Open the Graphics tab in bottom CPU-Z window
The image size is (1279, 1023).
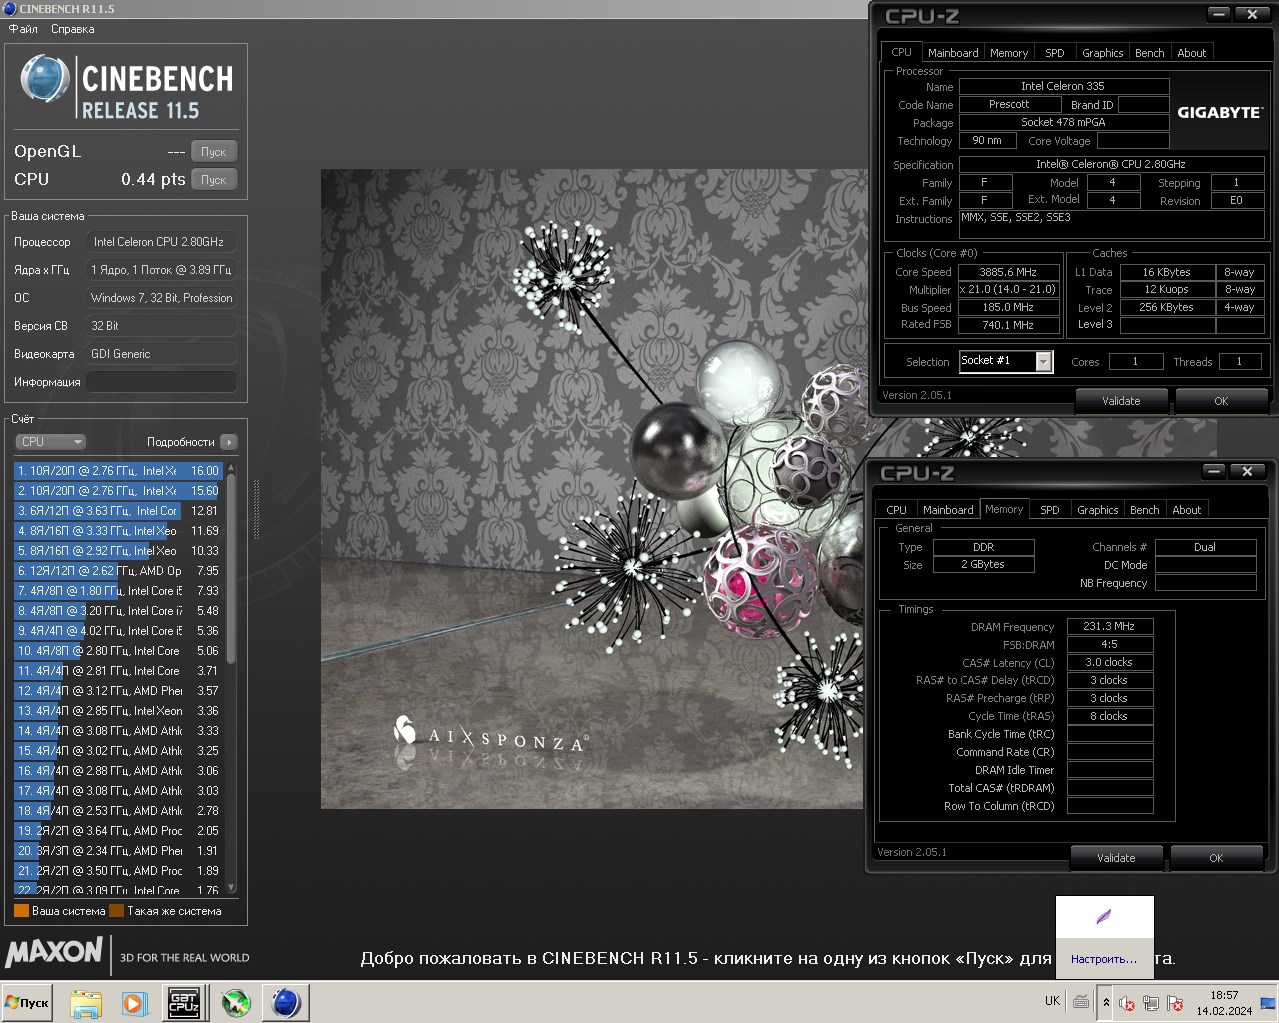click(x=1098, y=510)
